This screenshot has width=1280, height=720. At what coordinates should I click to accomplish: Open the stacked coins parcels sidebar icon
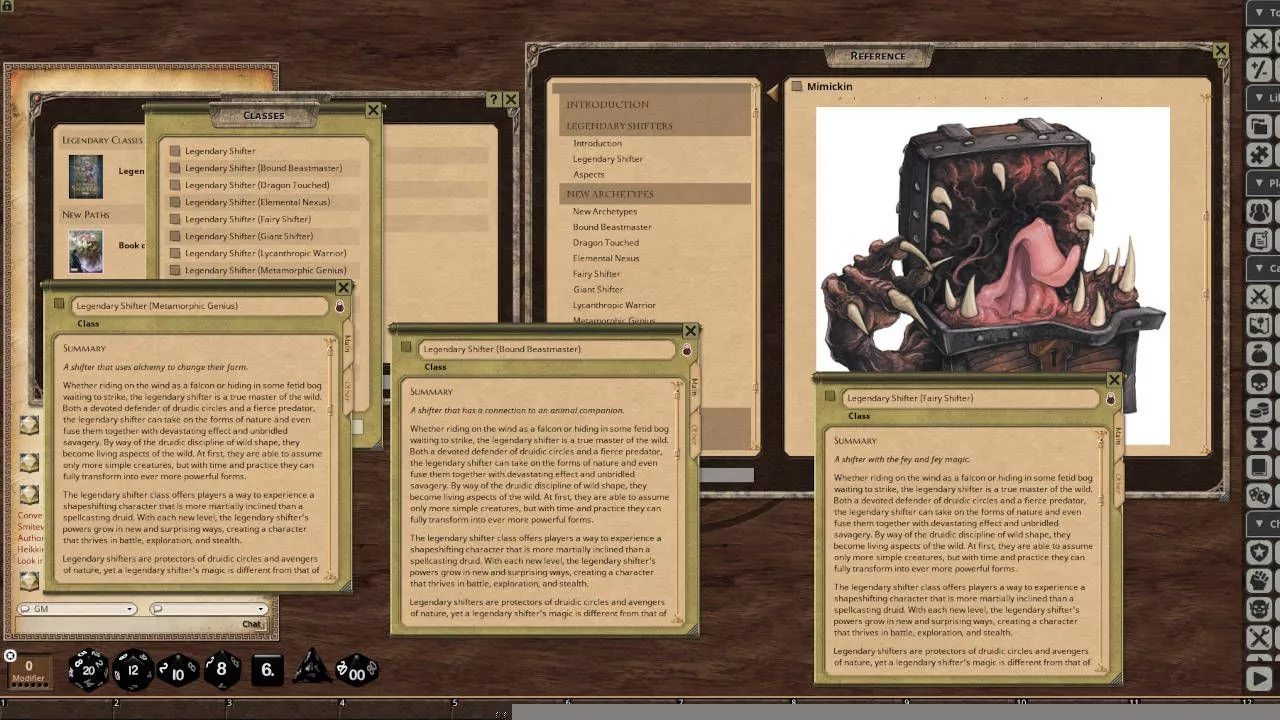click(x=1260, y=410)
